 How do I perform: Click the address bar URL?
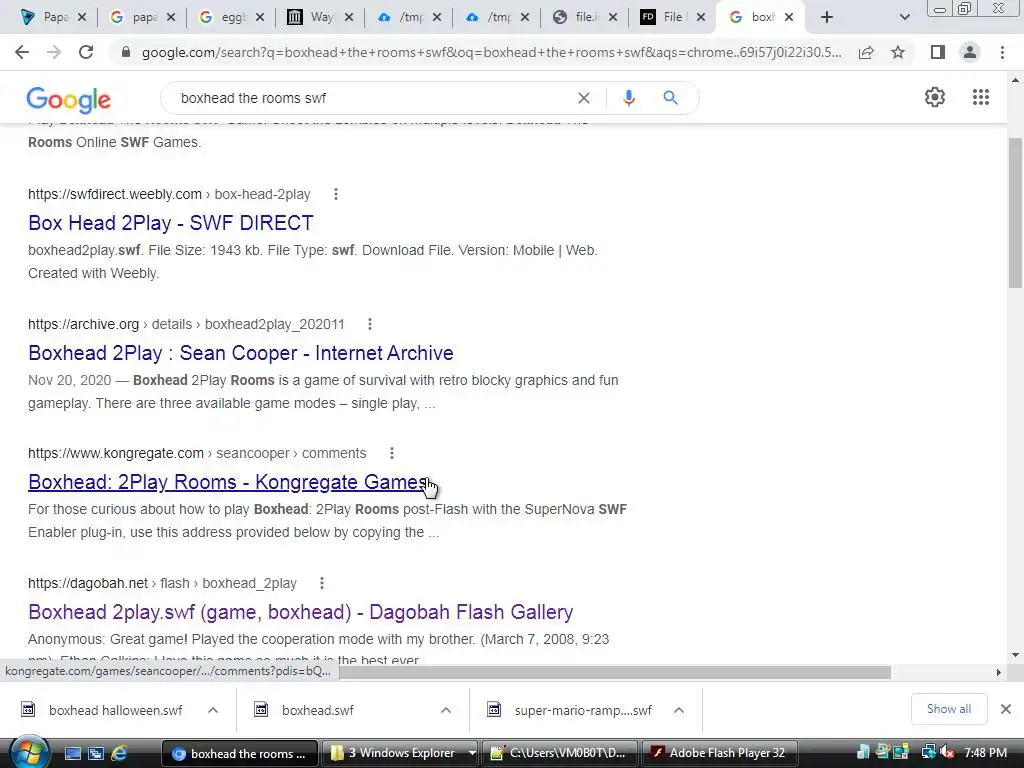tap(491, 52)
